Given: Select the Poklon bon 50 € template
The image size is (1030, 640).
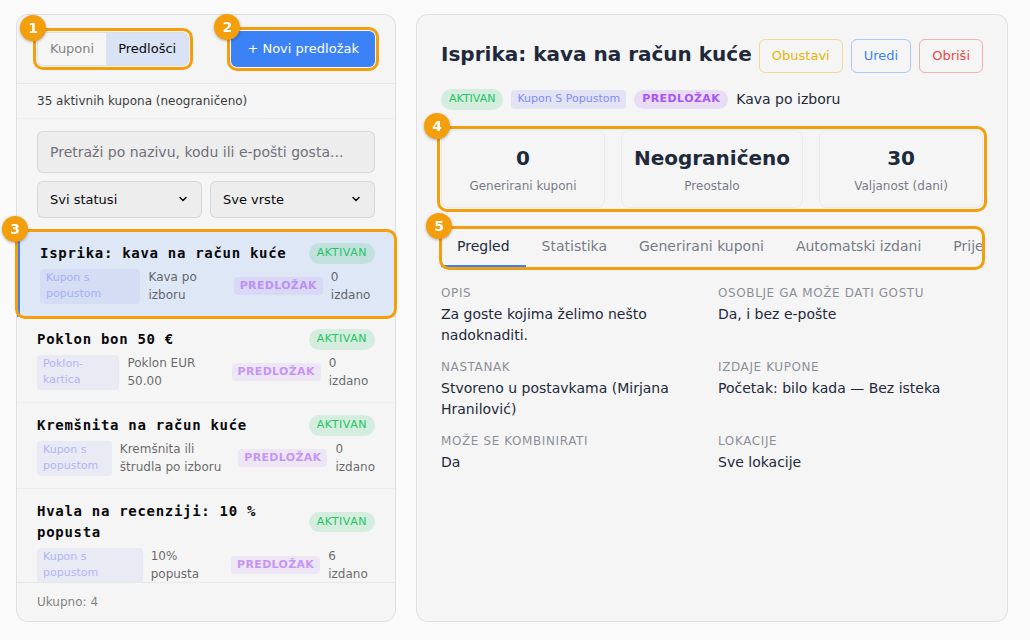Looking at the screenshot, I should (x=206, y=359).
